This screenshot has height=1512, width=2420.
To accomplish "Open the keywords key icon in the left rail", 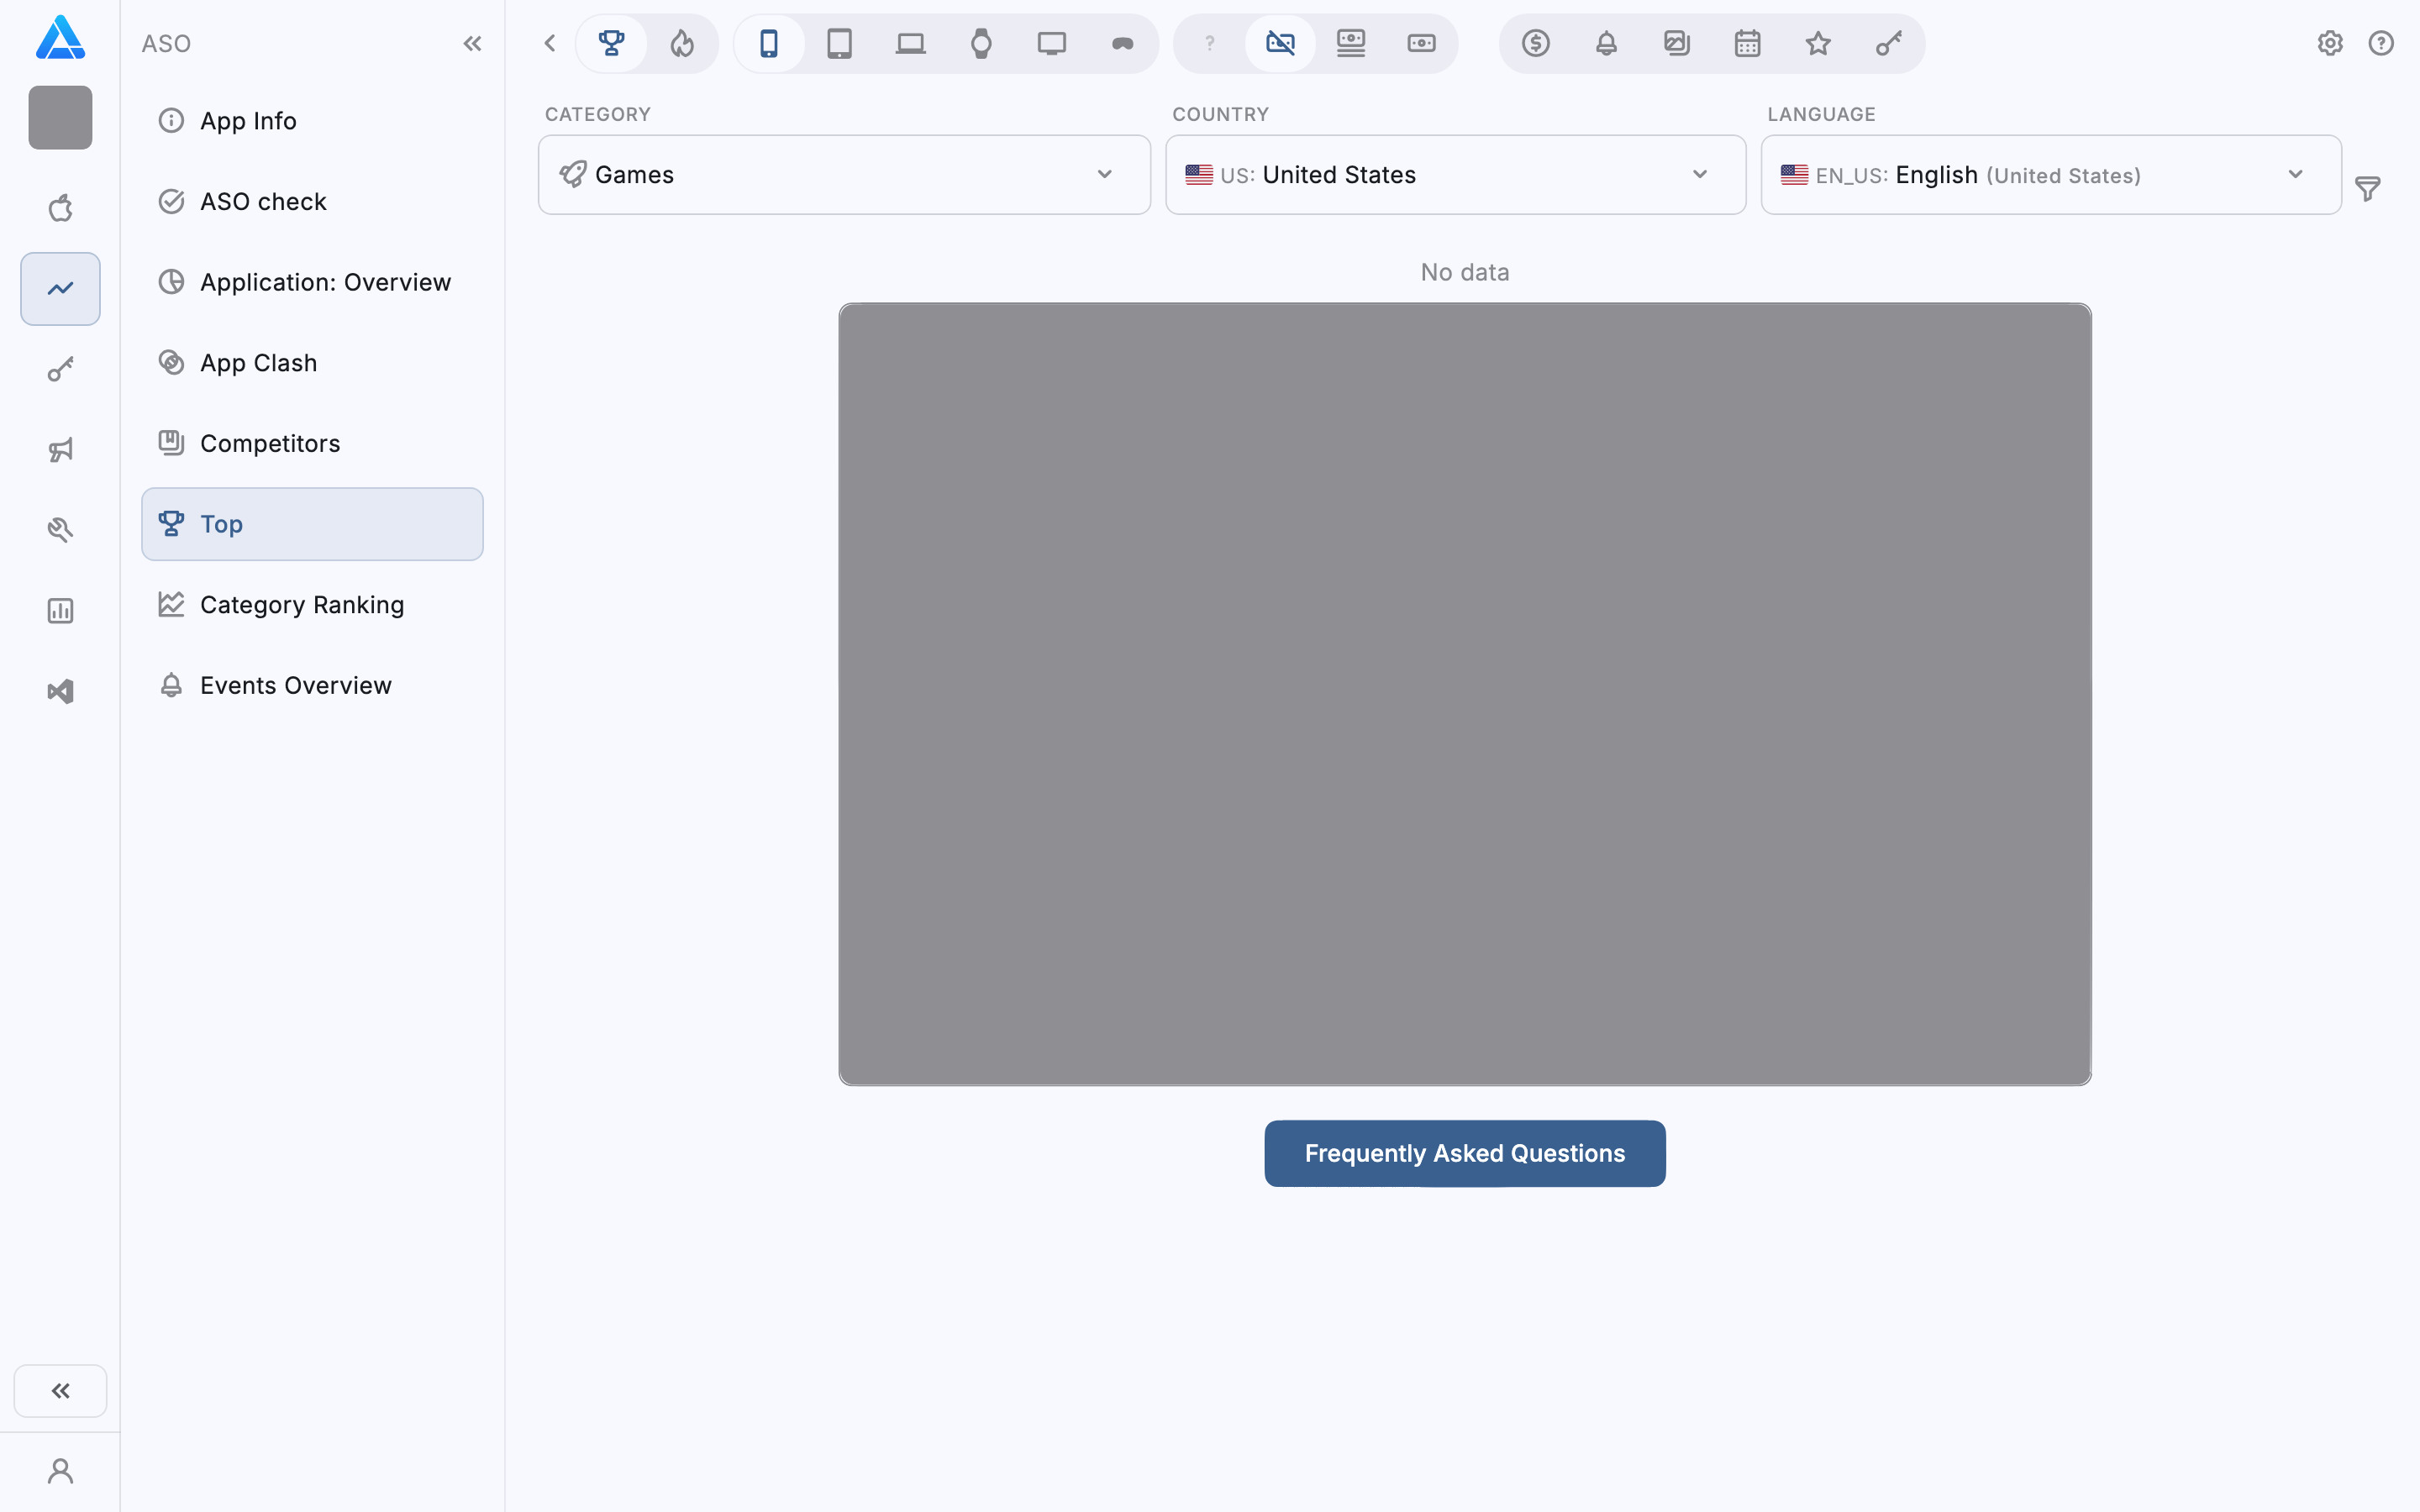I will coord(60,370).
